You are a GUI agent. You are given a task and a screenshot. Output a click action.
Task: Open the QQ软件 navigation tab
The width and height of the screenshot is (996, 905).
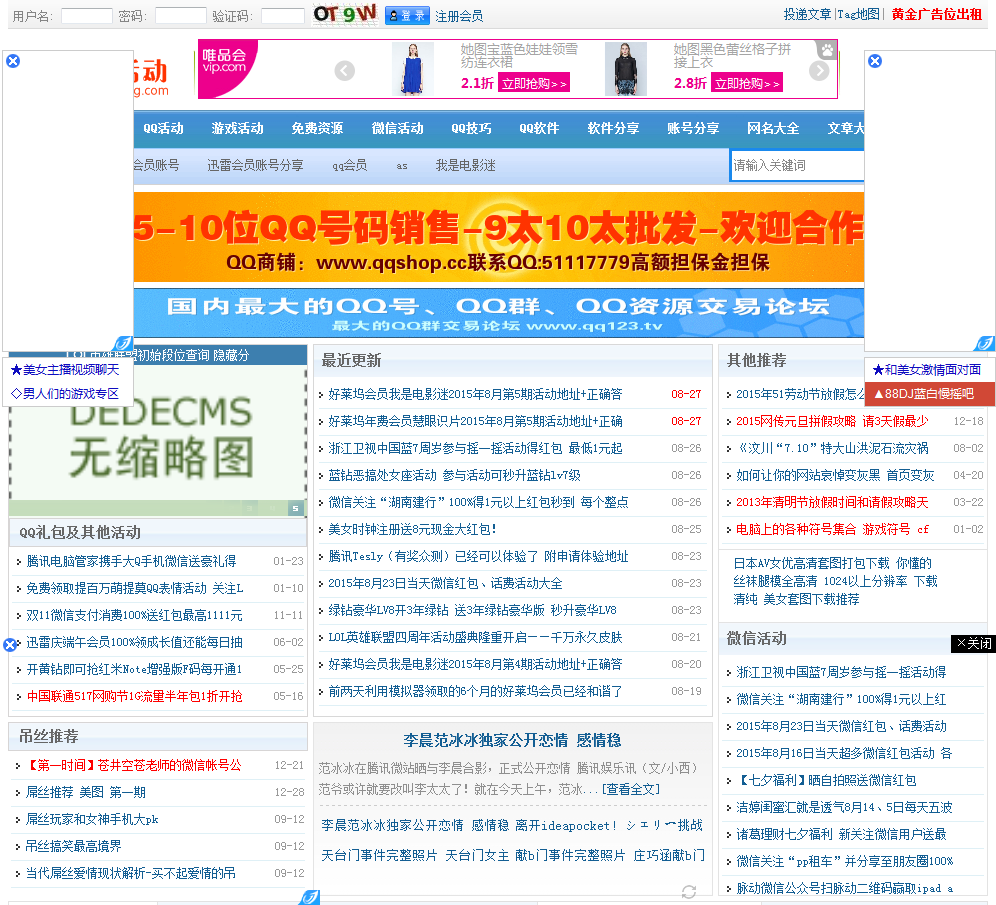coord(539,128)
